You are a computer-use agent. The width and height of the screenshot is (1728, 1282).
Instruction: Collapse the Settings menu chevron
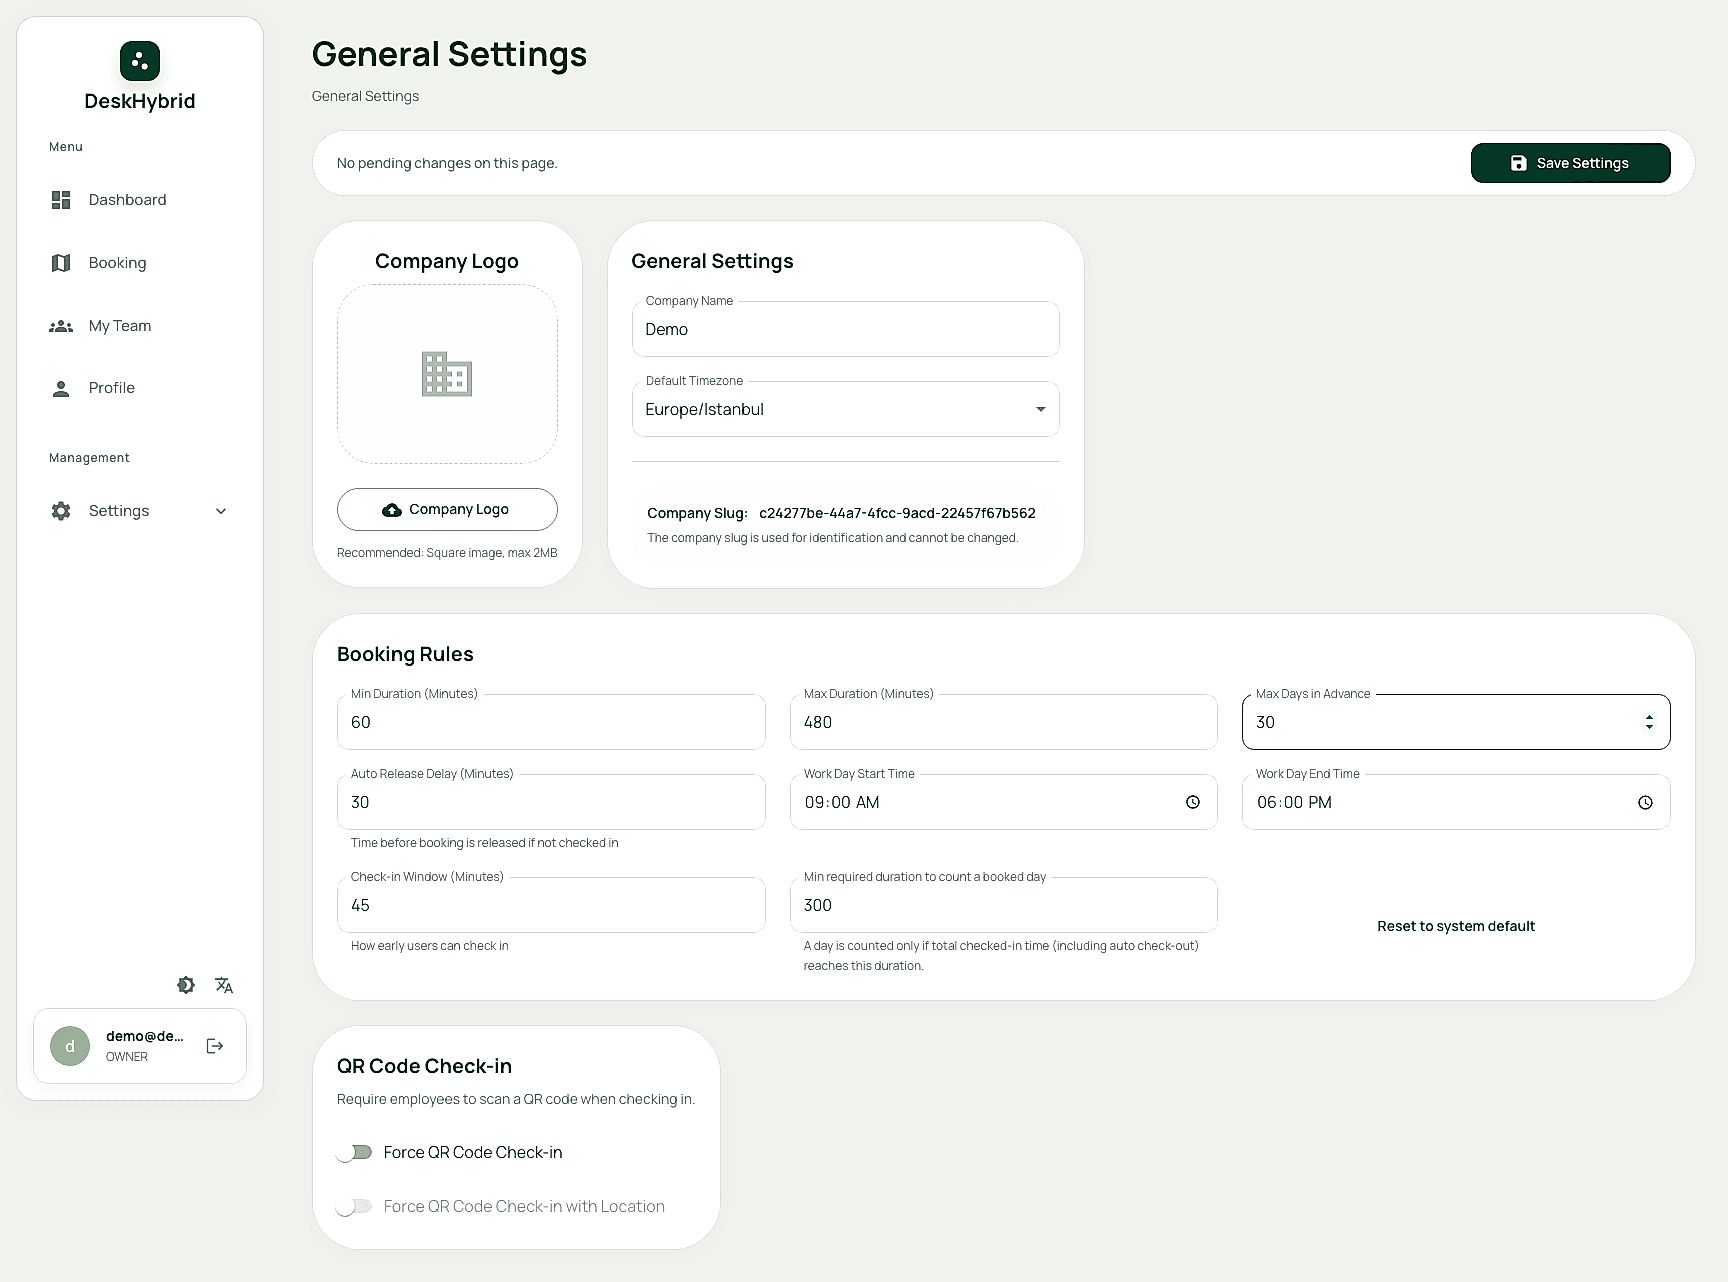pyautogui.click(x=220, y=510)
